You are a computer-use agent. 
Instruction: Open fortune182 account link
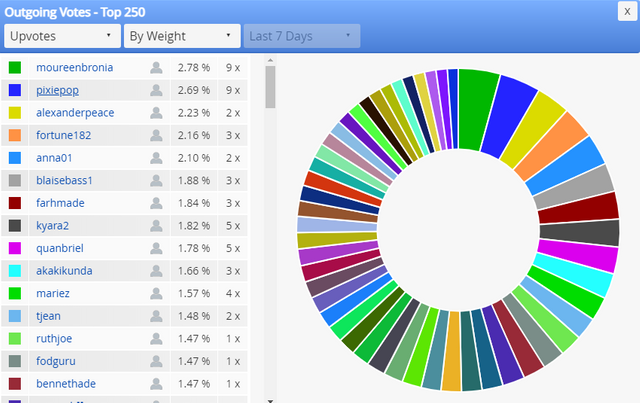pos(64,135)
